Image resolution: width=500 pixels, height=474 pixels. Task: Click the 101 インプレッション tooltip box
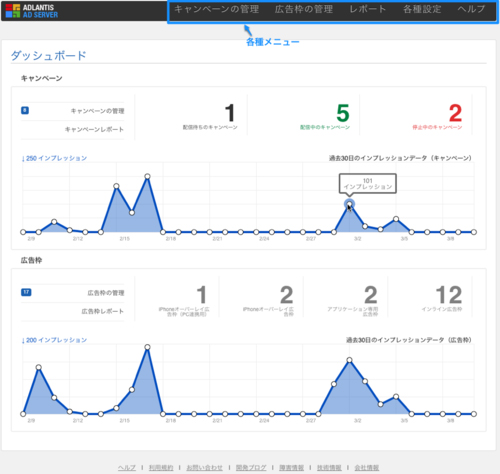point(368,183)
